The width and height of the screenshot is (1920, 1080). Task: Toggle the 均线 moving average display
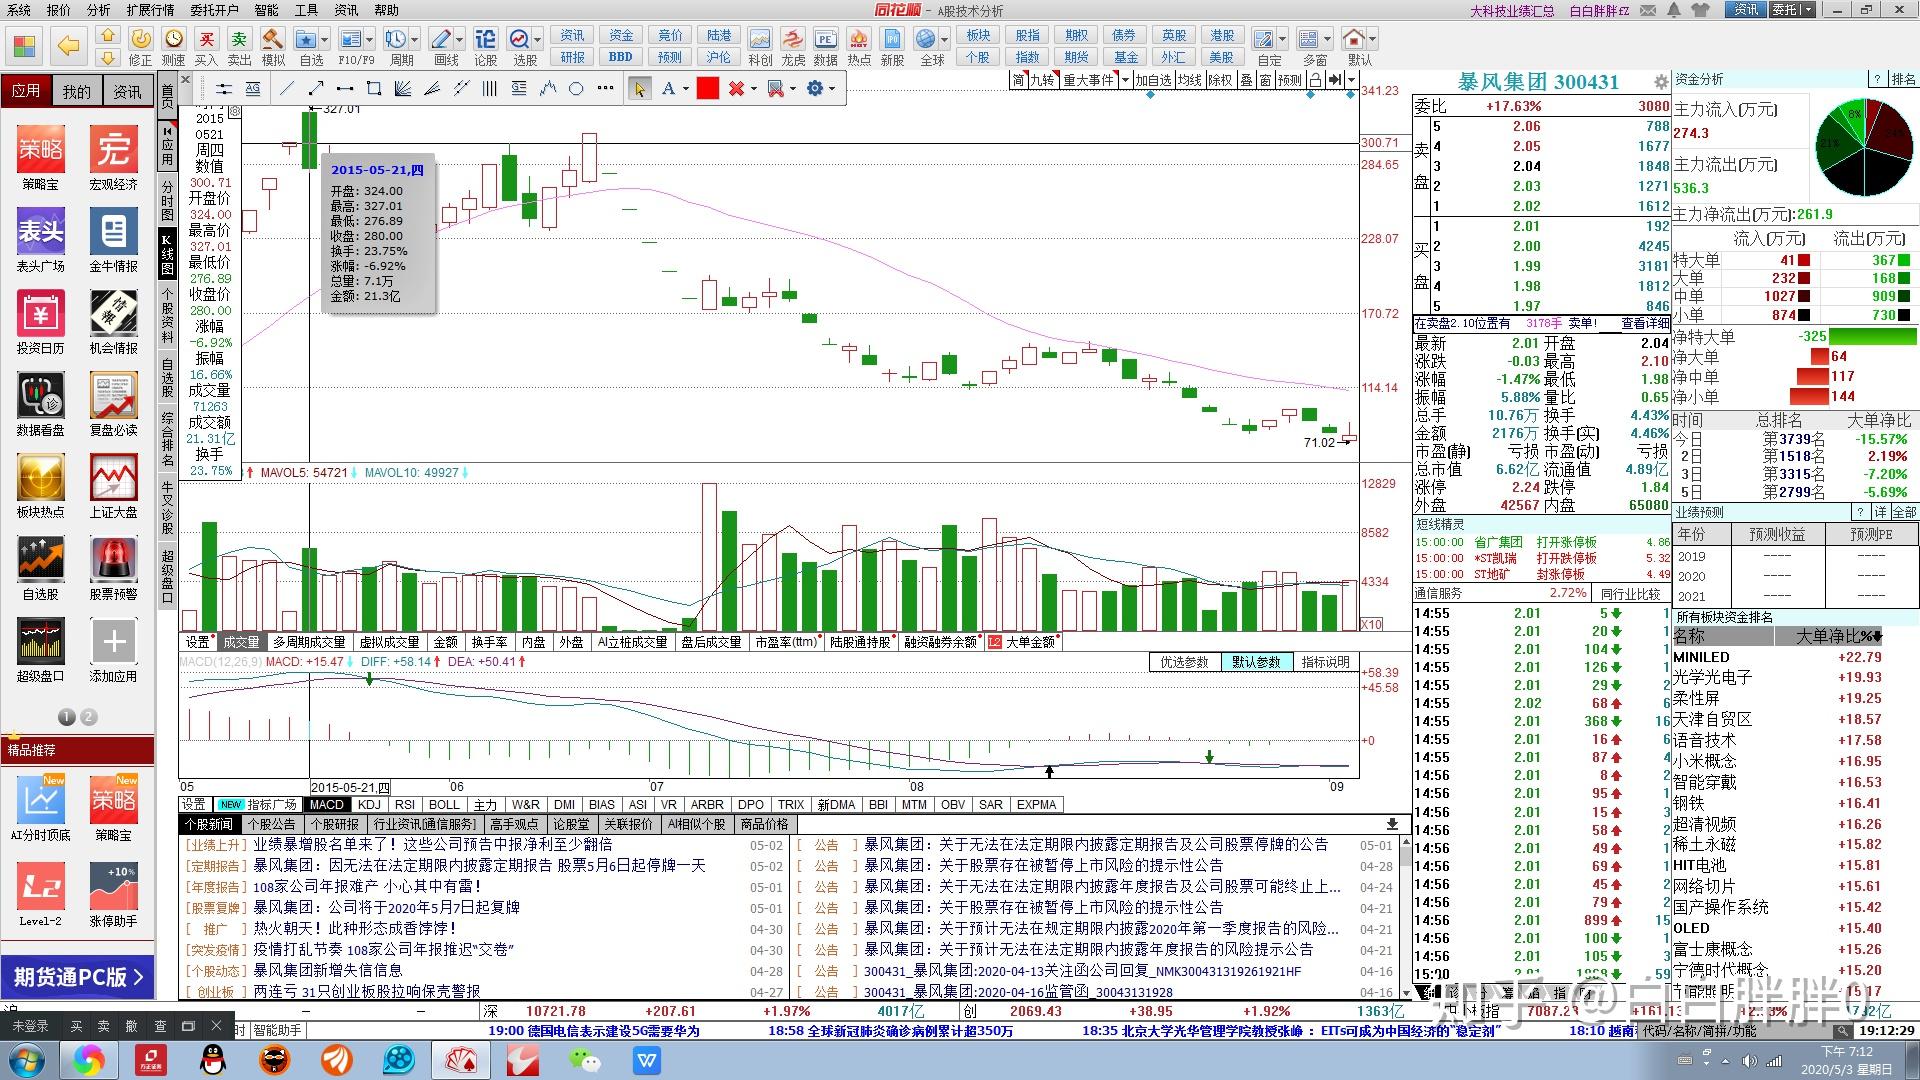coord(1190,80)
